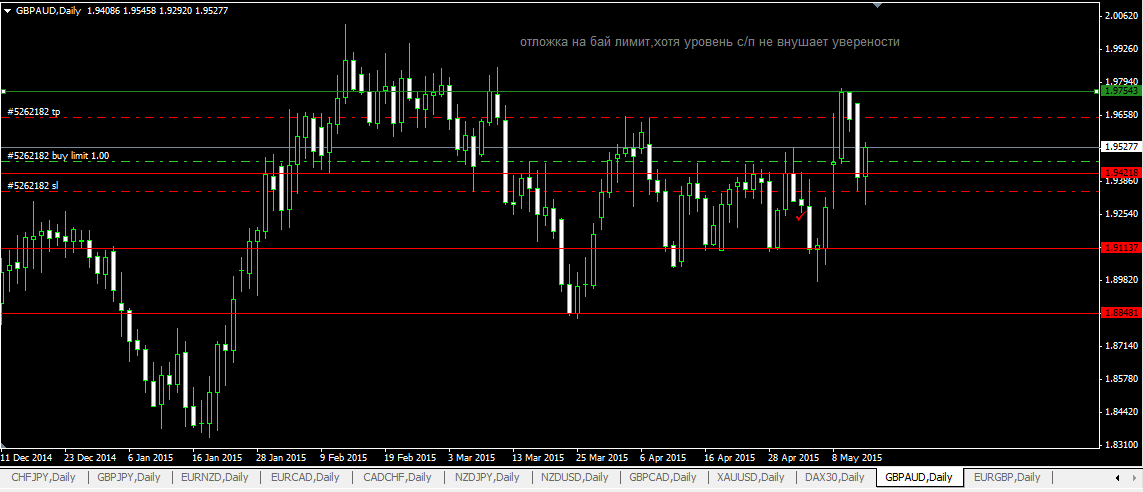This screenshot has width=1143, height=492.
Task: Select the red check mark object
Action: pyautogui.click(x=800, y=214)
